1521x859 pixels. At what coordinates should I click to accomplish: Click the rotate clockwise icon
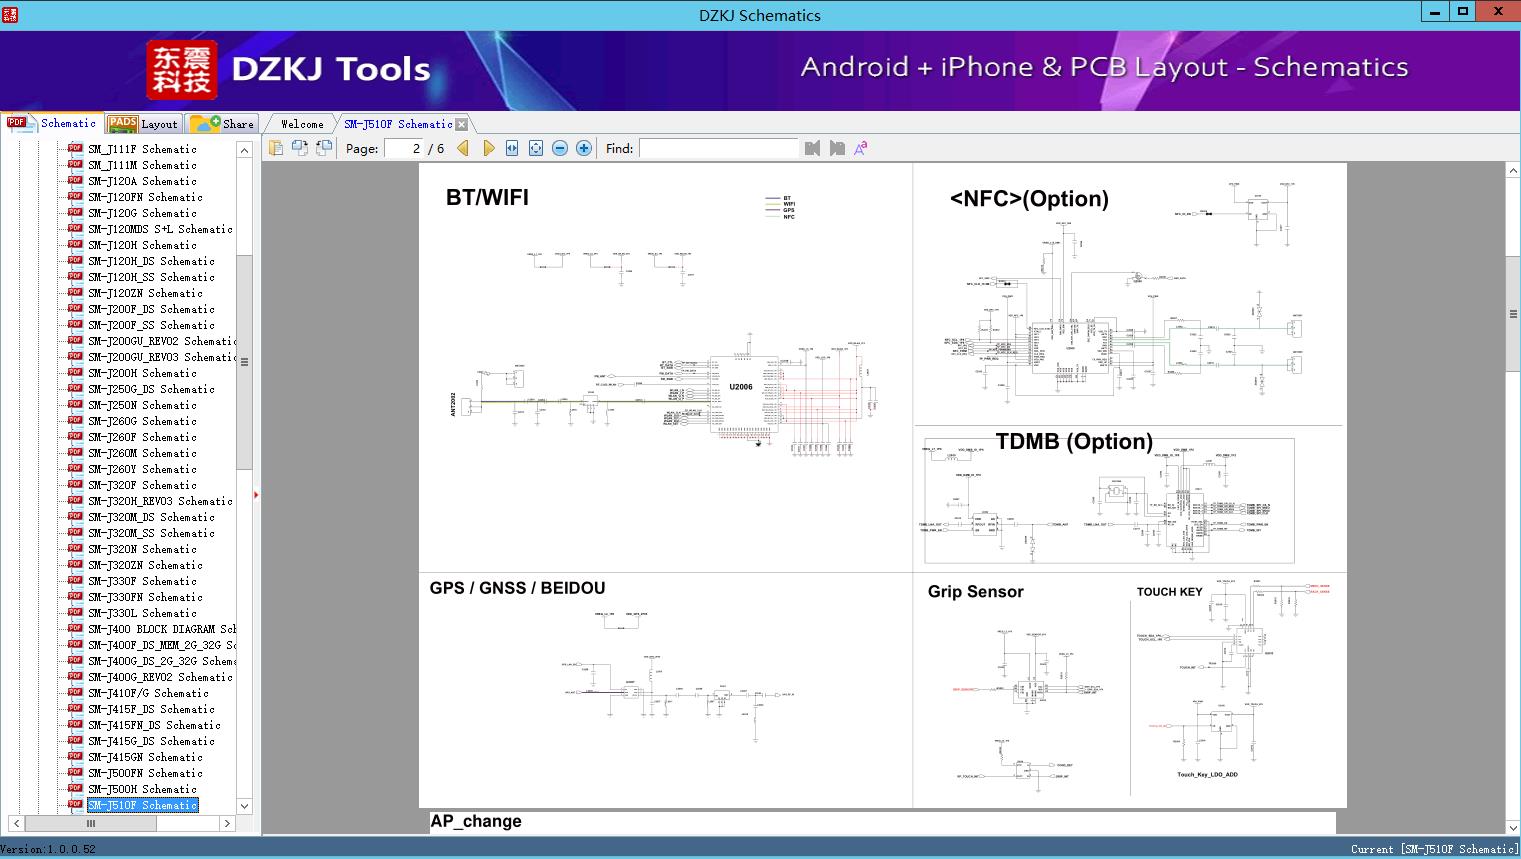pyautogui.click(x=324, y=148)
